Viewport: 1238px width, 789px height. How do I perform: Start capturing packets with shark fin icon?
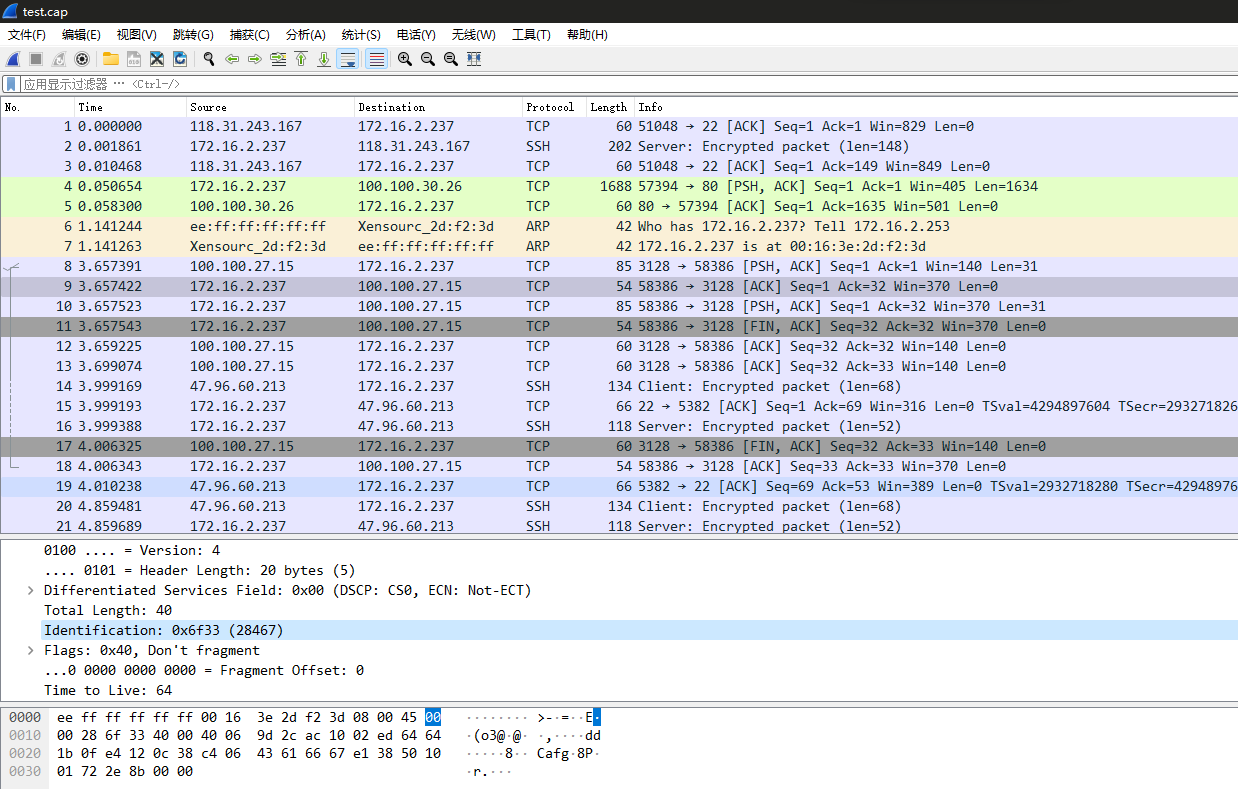(x=13, y=59)
